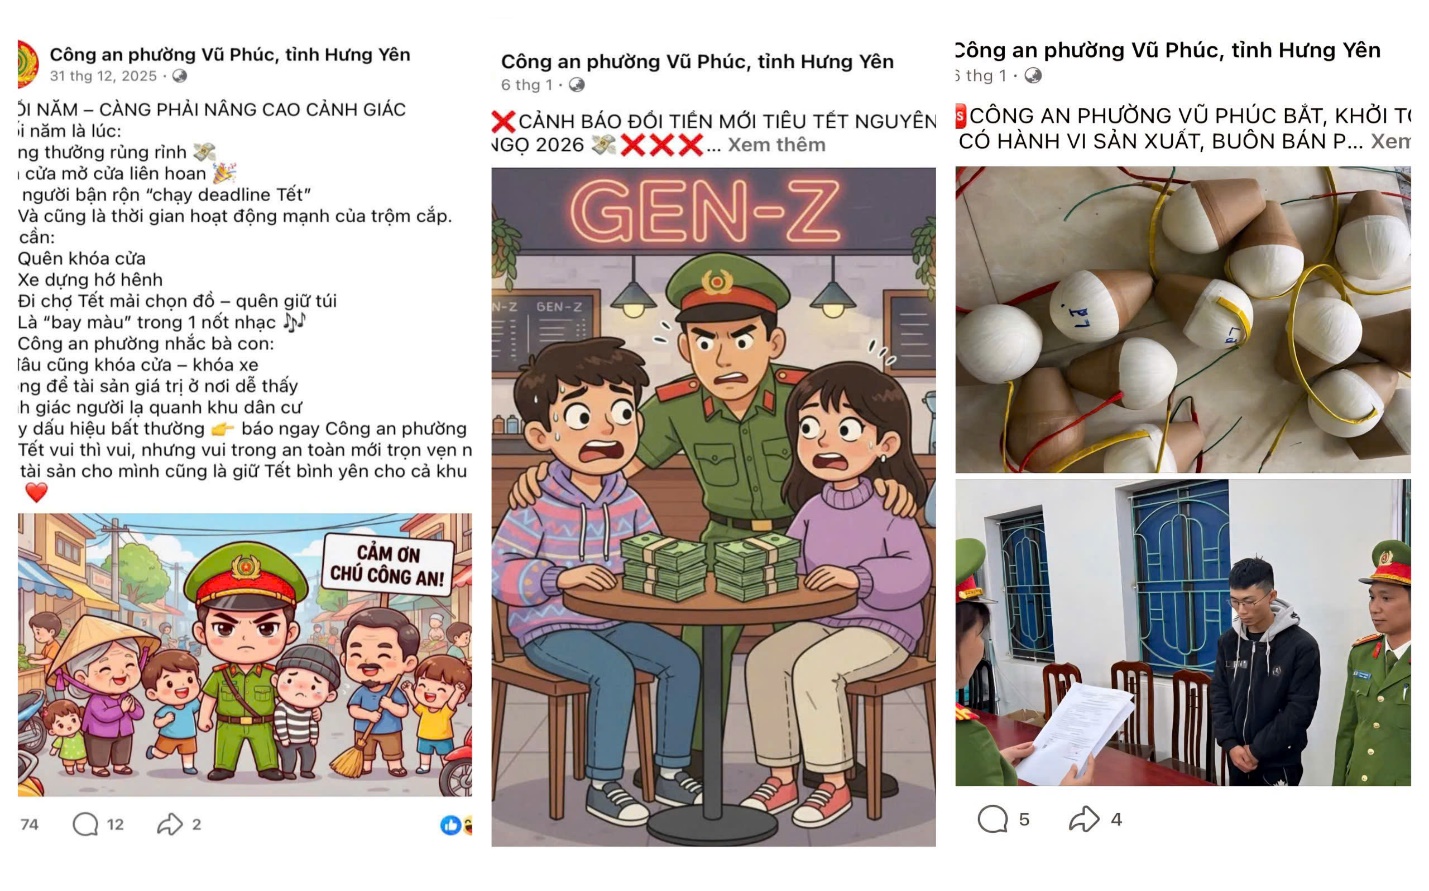Viewport: 1429px width, 891px height.
Task: Open the GEN-Z money warning illustration
Action: click(713, 506)
